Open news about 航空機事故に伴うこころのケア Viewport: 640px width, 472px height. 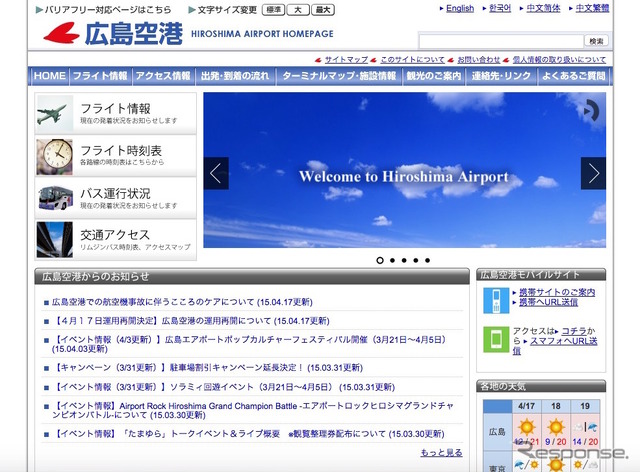click(x=182, y=302)
